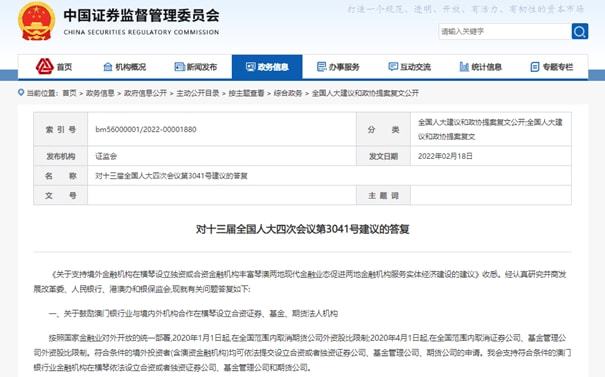Open the 按主题查看 breadcrumb link
Screen dimensions: 605x377
click(x=246, y=93)
